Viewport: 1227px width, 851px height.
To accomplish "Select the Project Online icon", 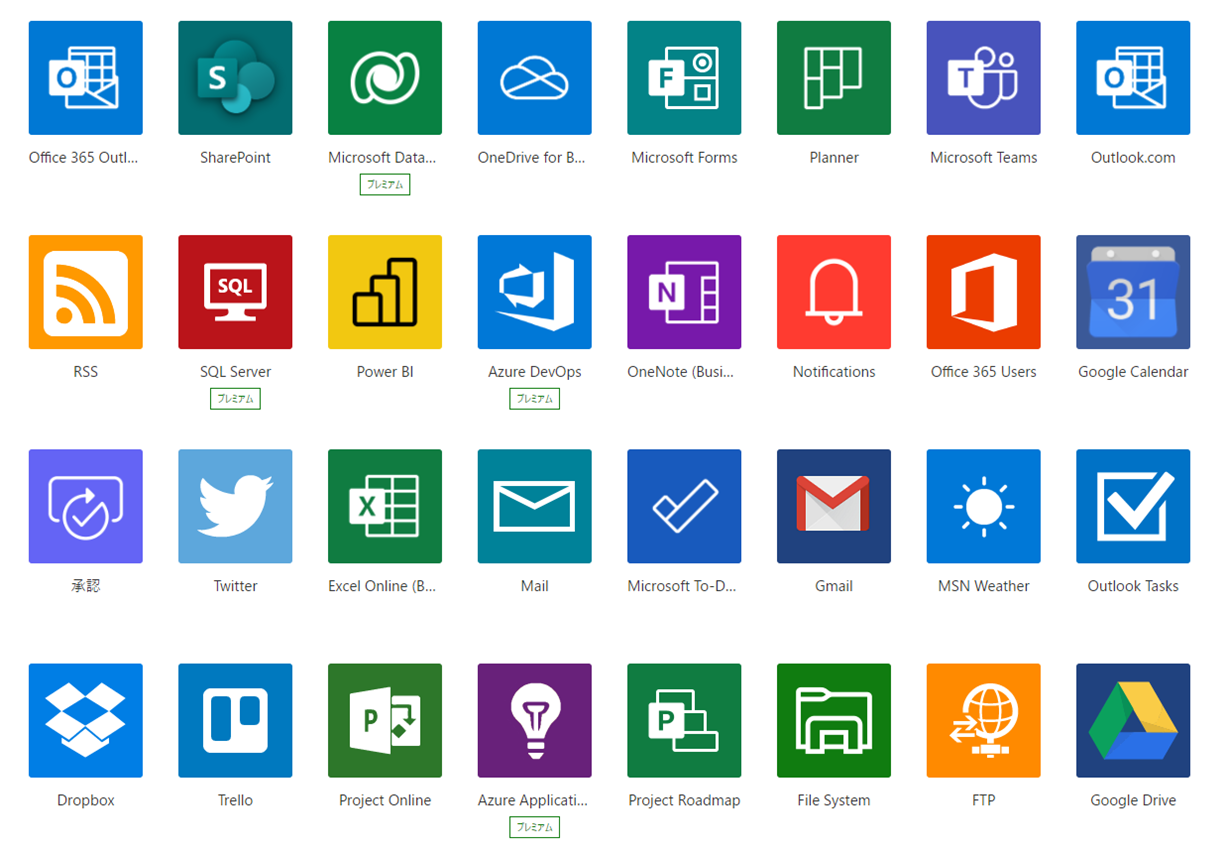I will click(x=385, y=720).
